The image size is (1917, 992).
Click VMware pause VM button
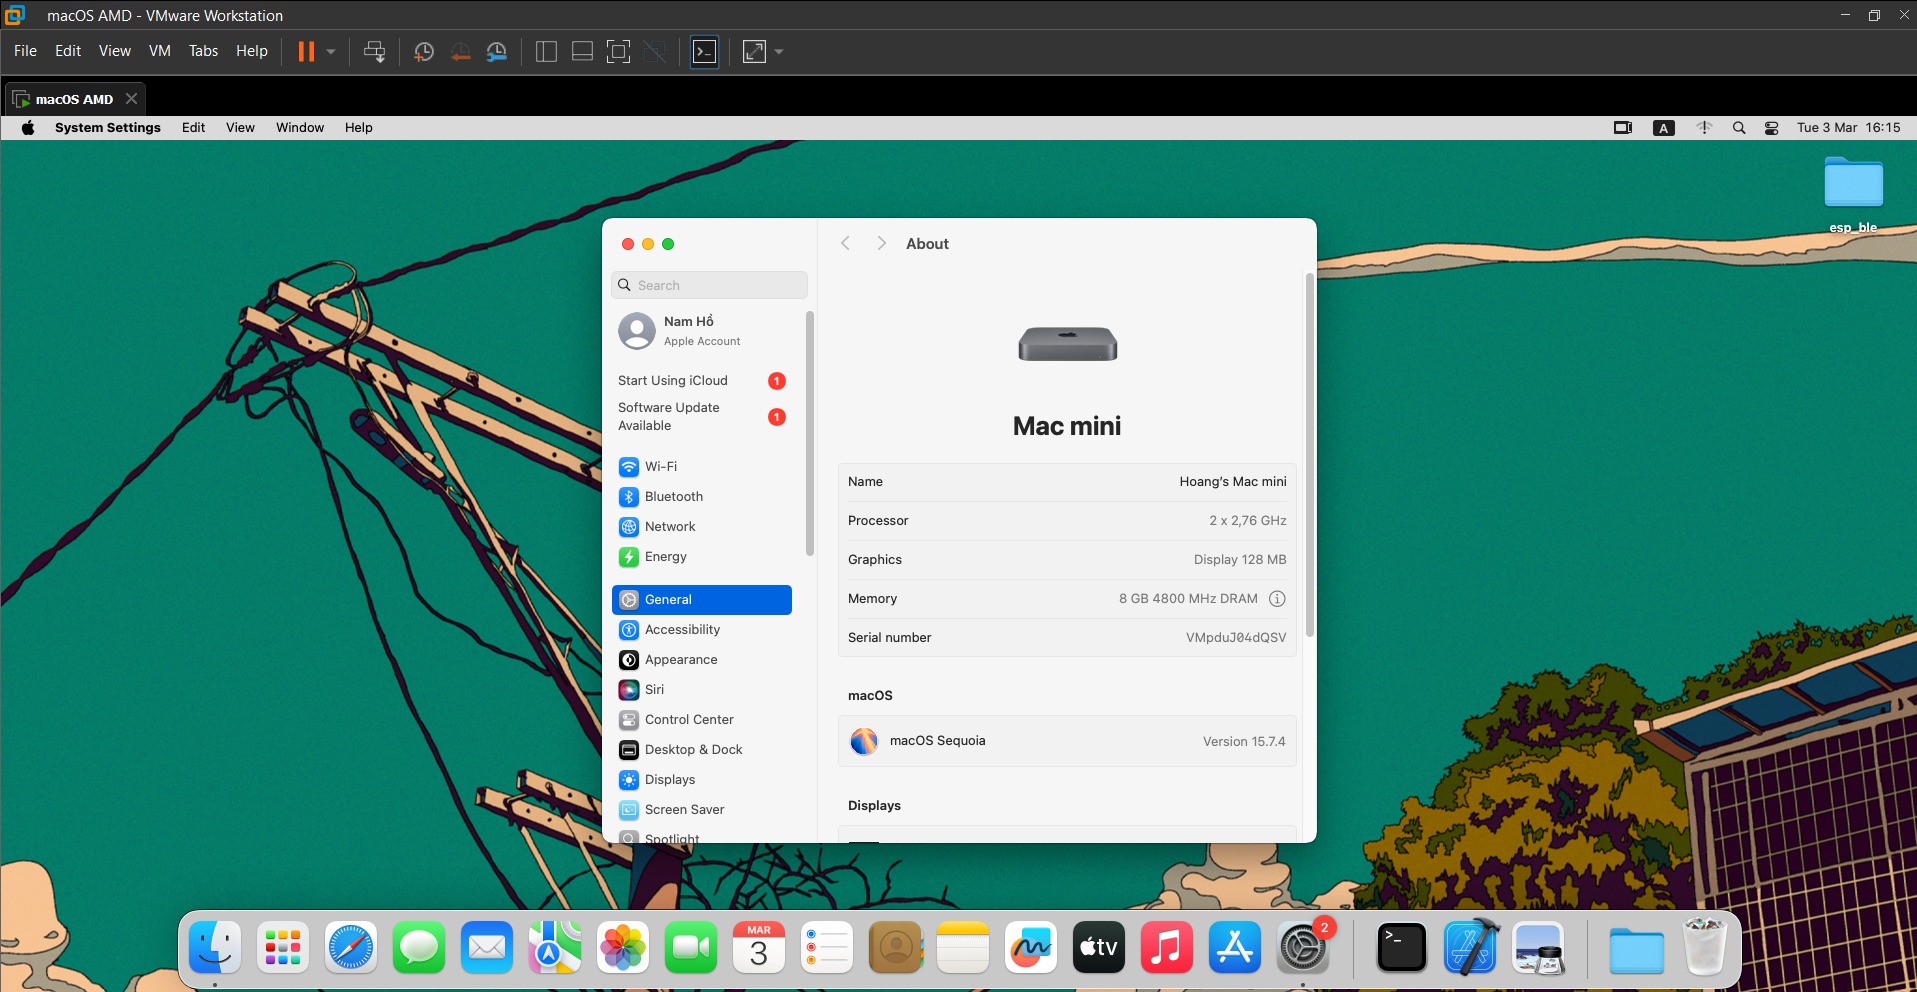(306, 52)
